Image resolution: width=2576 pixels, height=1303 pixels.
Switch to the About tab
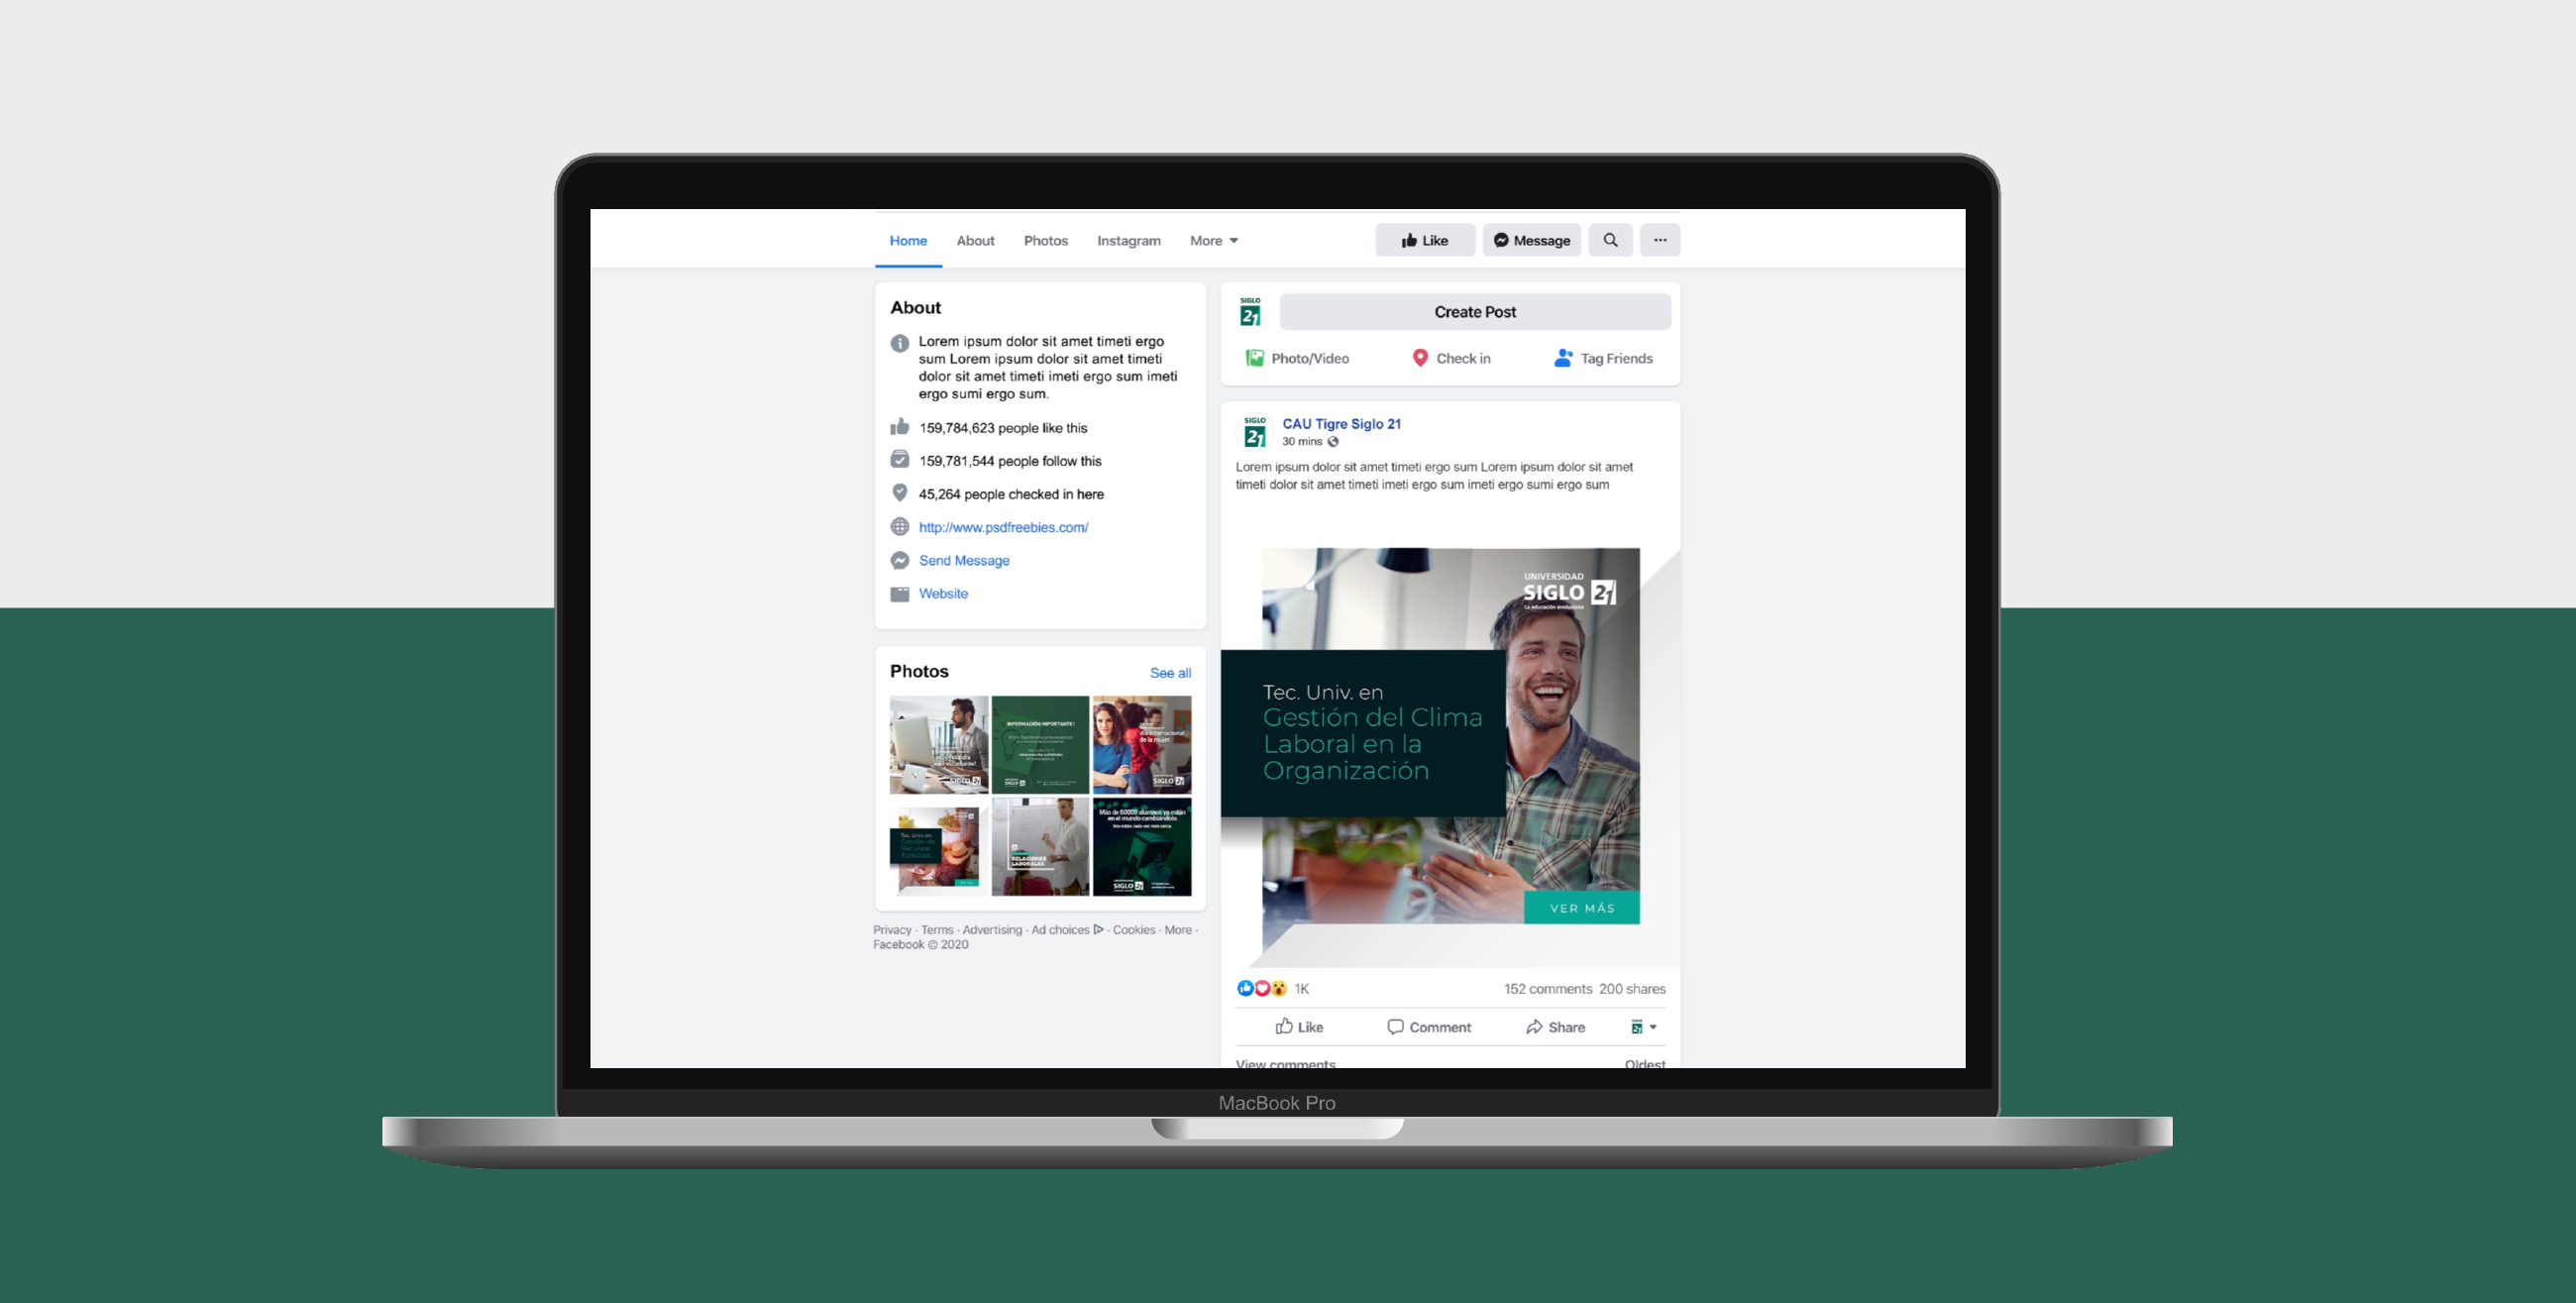(x=975, y=241)
